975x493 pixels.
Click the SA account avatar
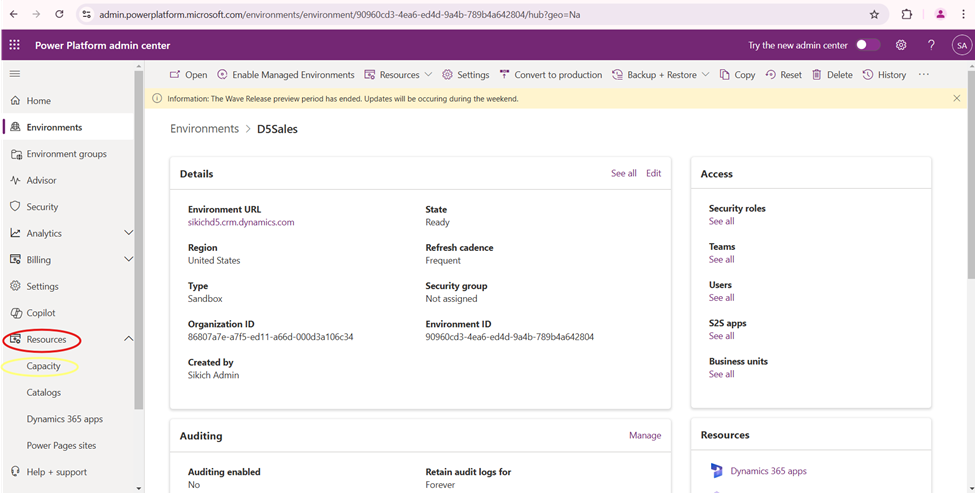point(960,46)
